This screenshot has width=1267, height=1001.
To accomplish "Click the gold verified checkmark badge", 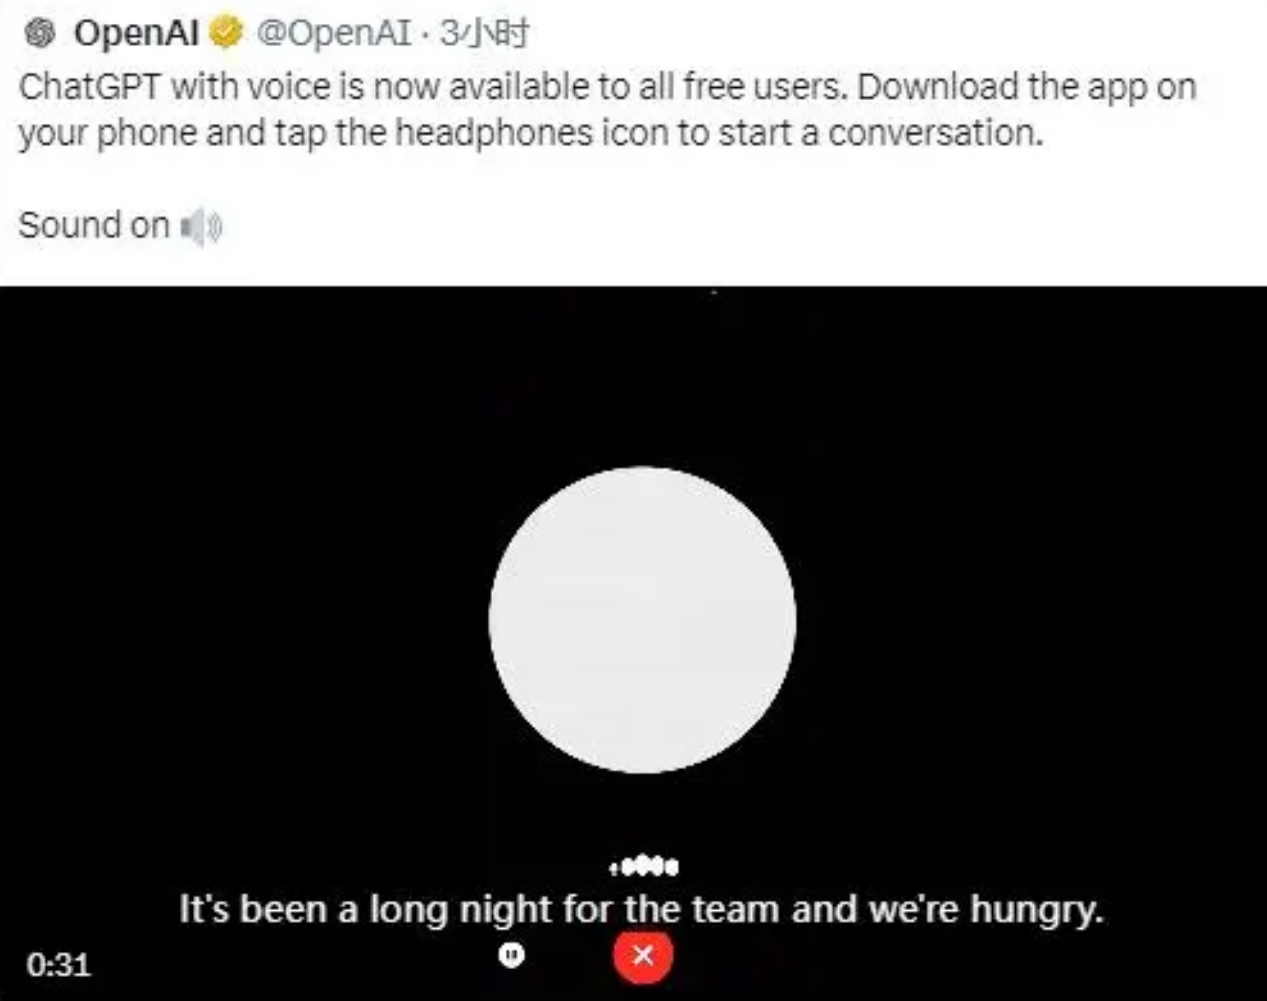I will [227, 34].
